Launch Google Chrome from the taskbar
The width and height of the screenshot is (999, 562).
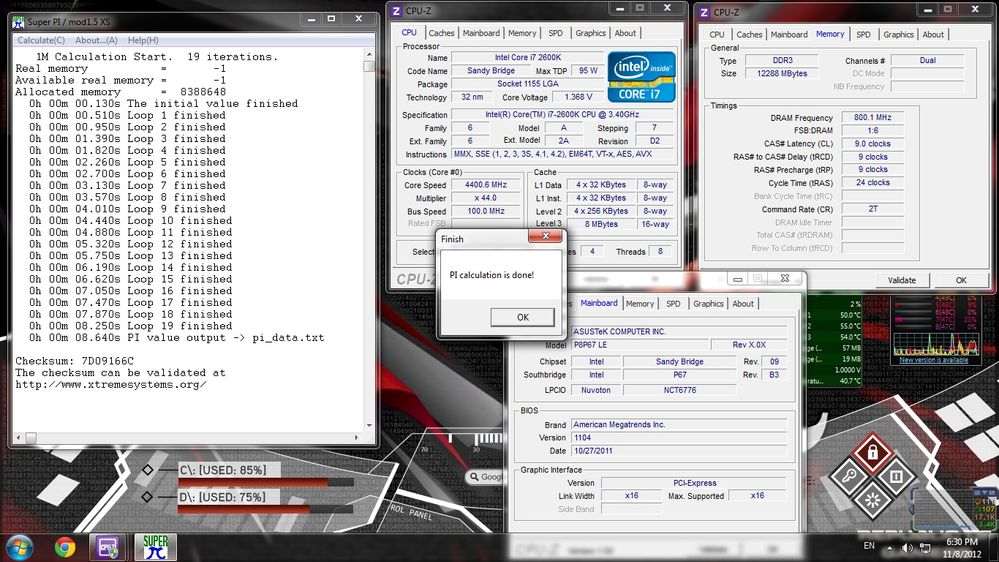pyautogui.click(x=64, y=547)
